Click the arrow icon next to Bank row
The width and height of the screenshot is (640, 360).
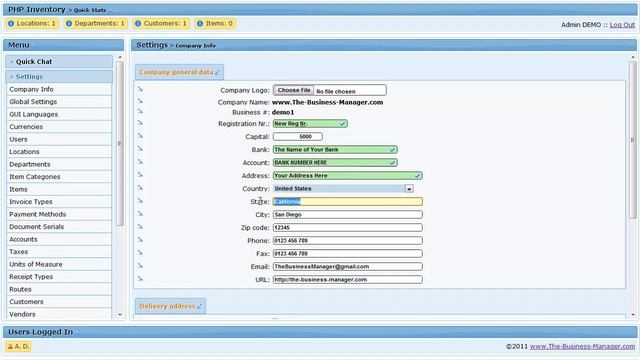[x=140, y=149]
